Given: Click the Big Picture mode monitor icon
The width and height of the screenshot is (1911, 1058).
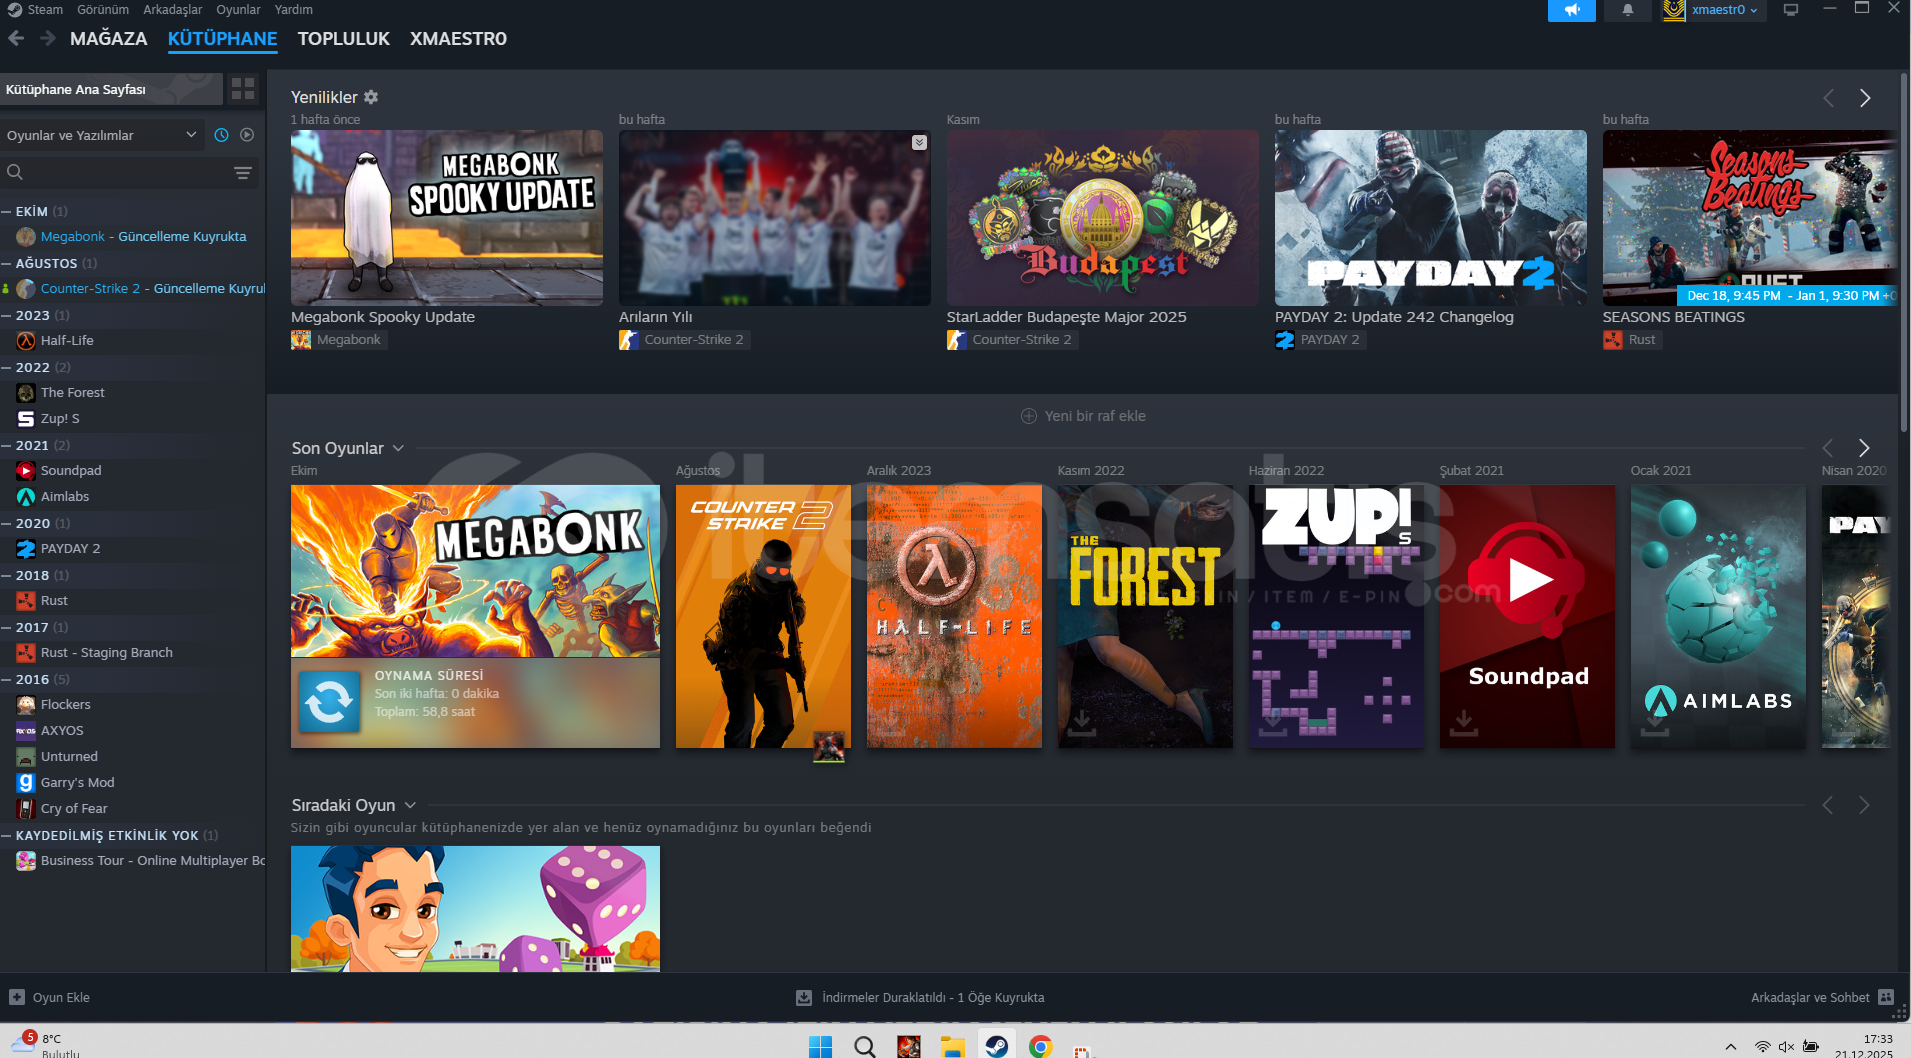Looking at the screenshot, I should (1791, 10).
